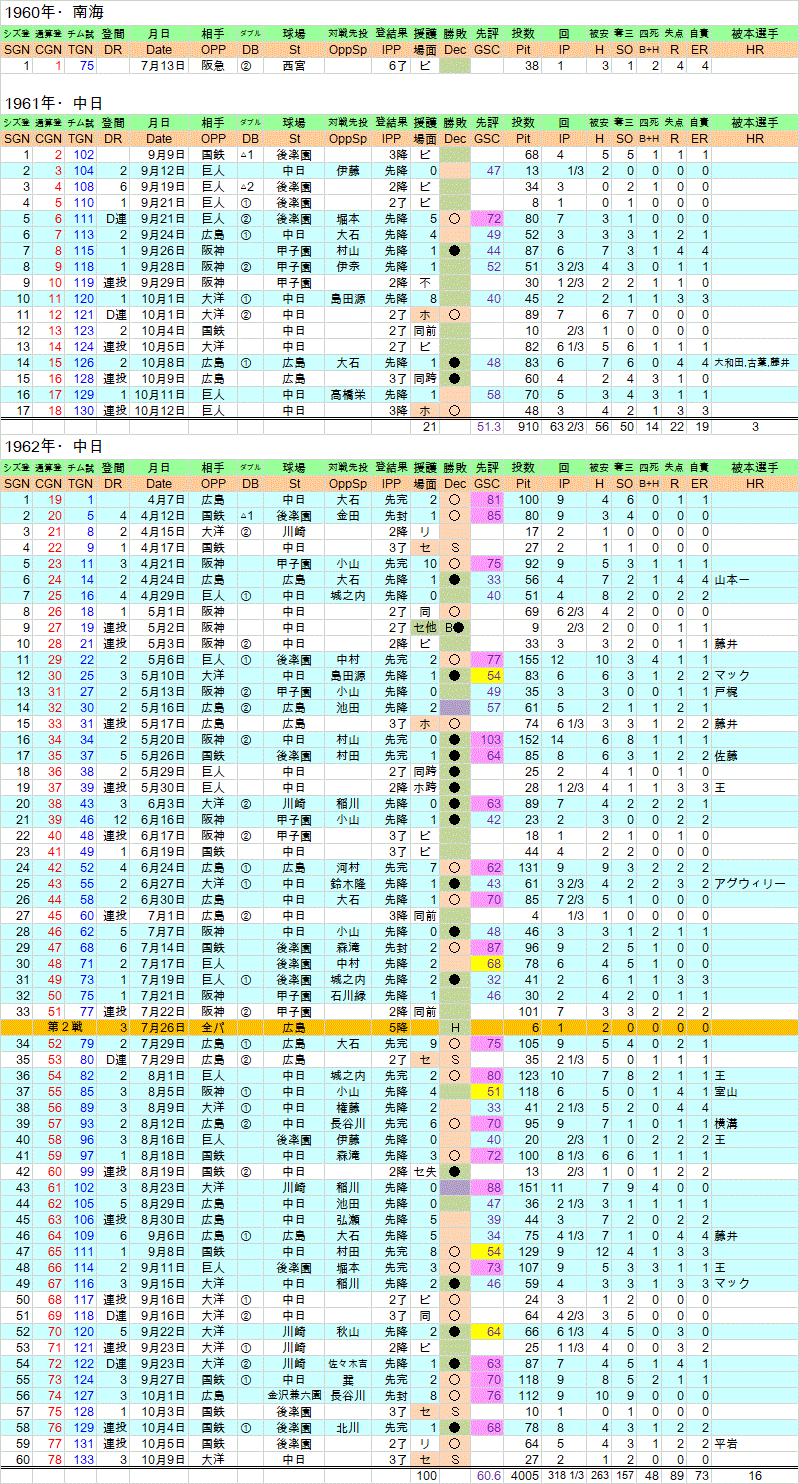Click the home run cell "横溝"
The width and height of the screenshot is (799, 1484).
(726, 1124)
